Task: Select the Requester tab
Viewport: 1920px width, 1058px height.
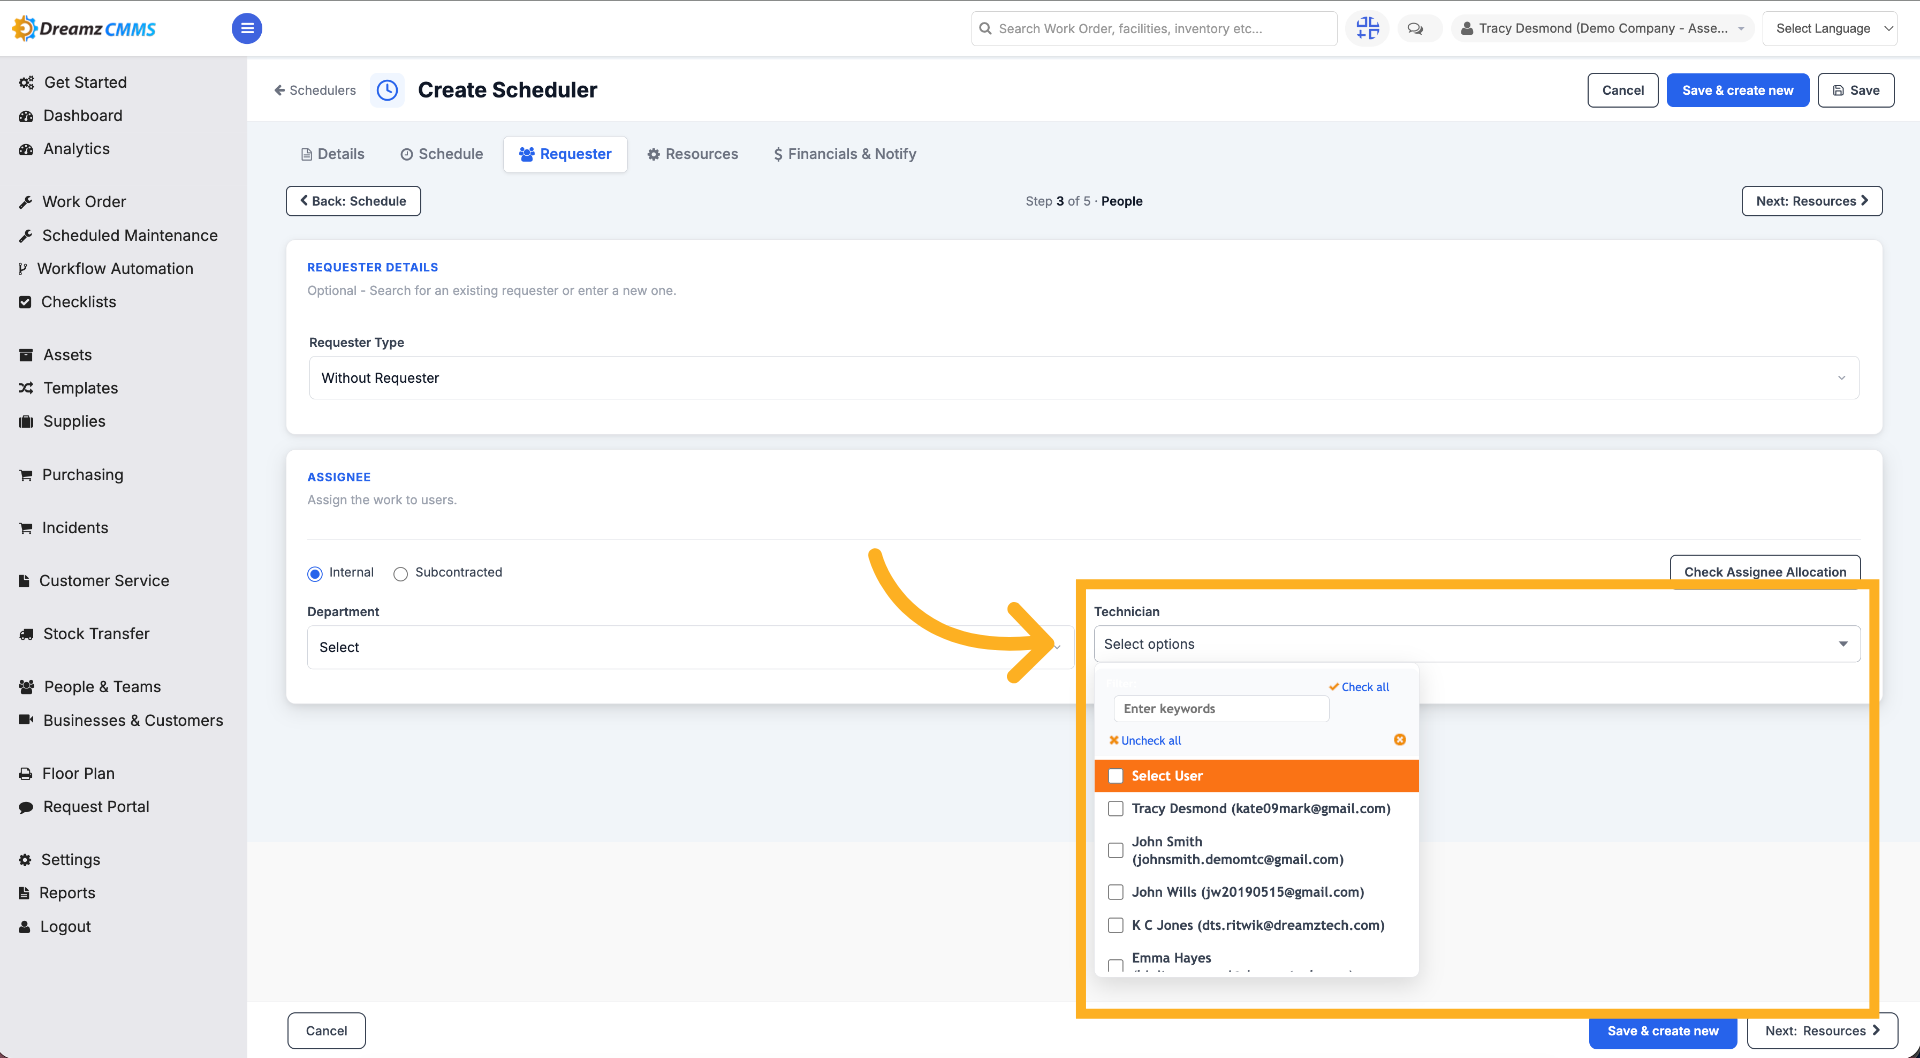Action: click(565, 154)
